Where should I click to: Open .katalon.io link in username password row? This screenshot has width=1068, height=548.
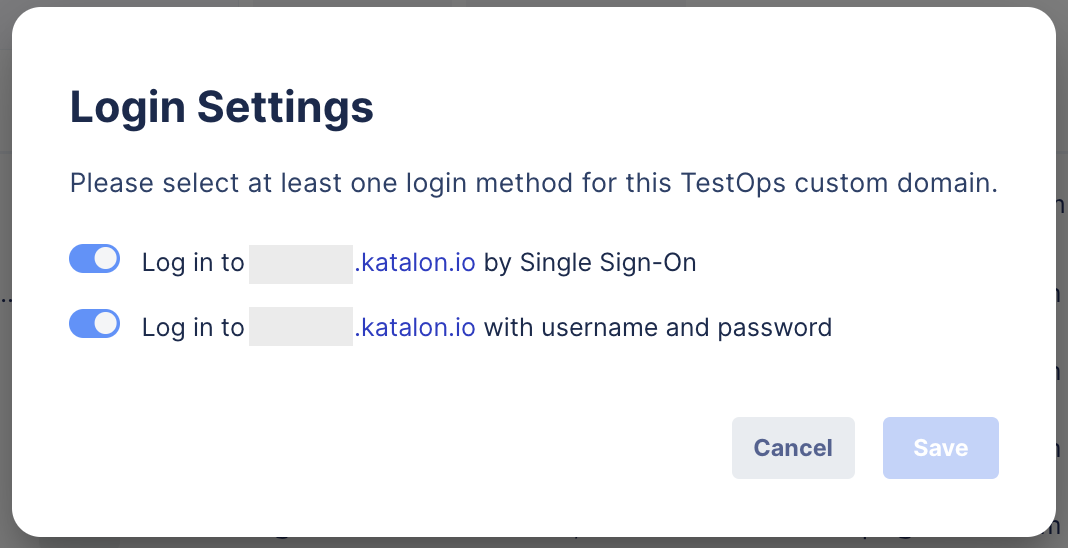[415, 327]
